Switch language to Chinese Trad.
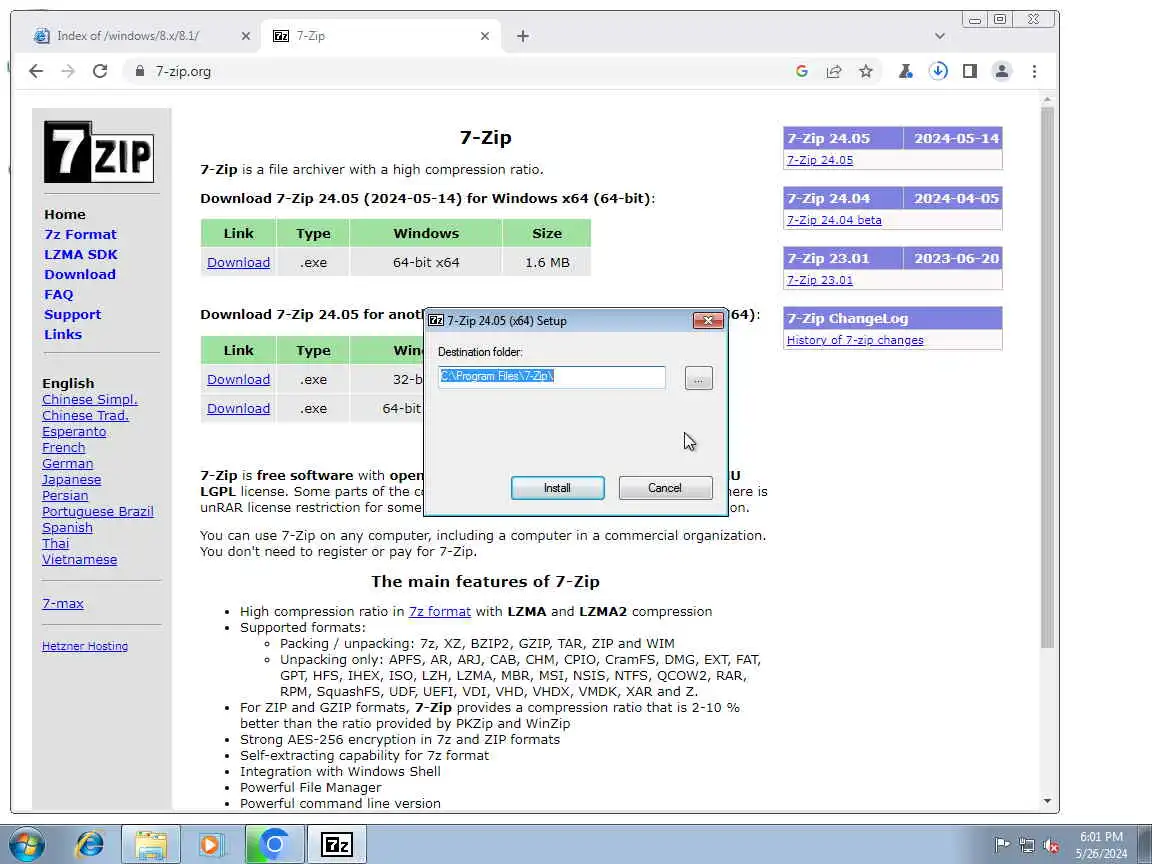The image size is (1152, 864). point(85,415)
